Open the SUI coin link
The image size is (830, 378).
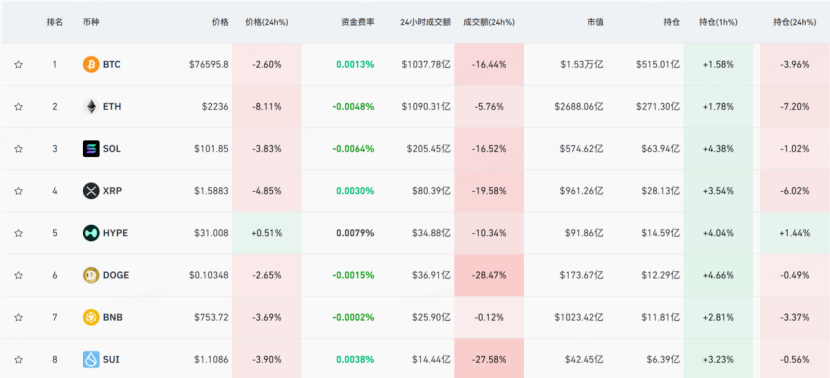(111, 359)
